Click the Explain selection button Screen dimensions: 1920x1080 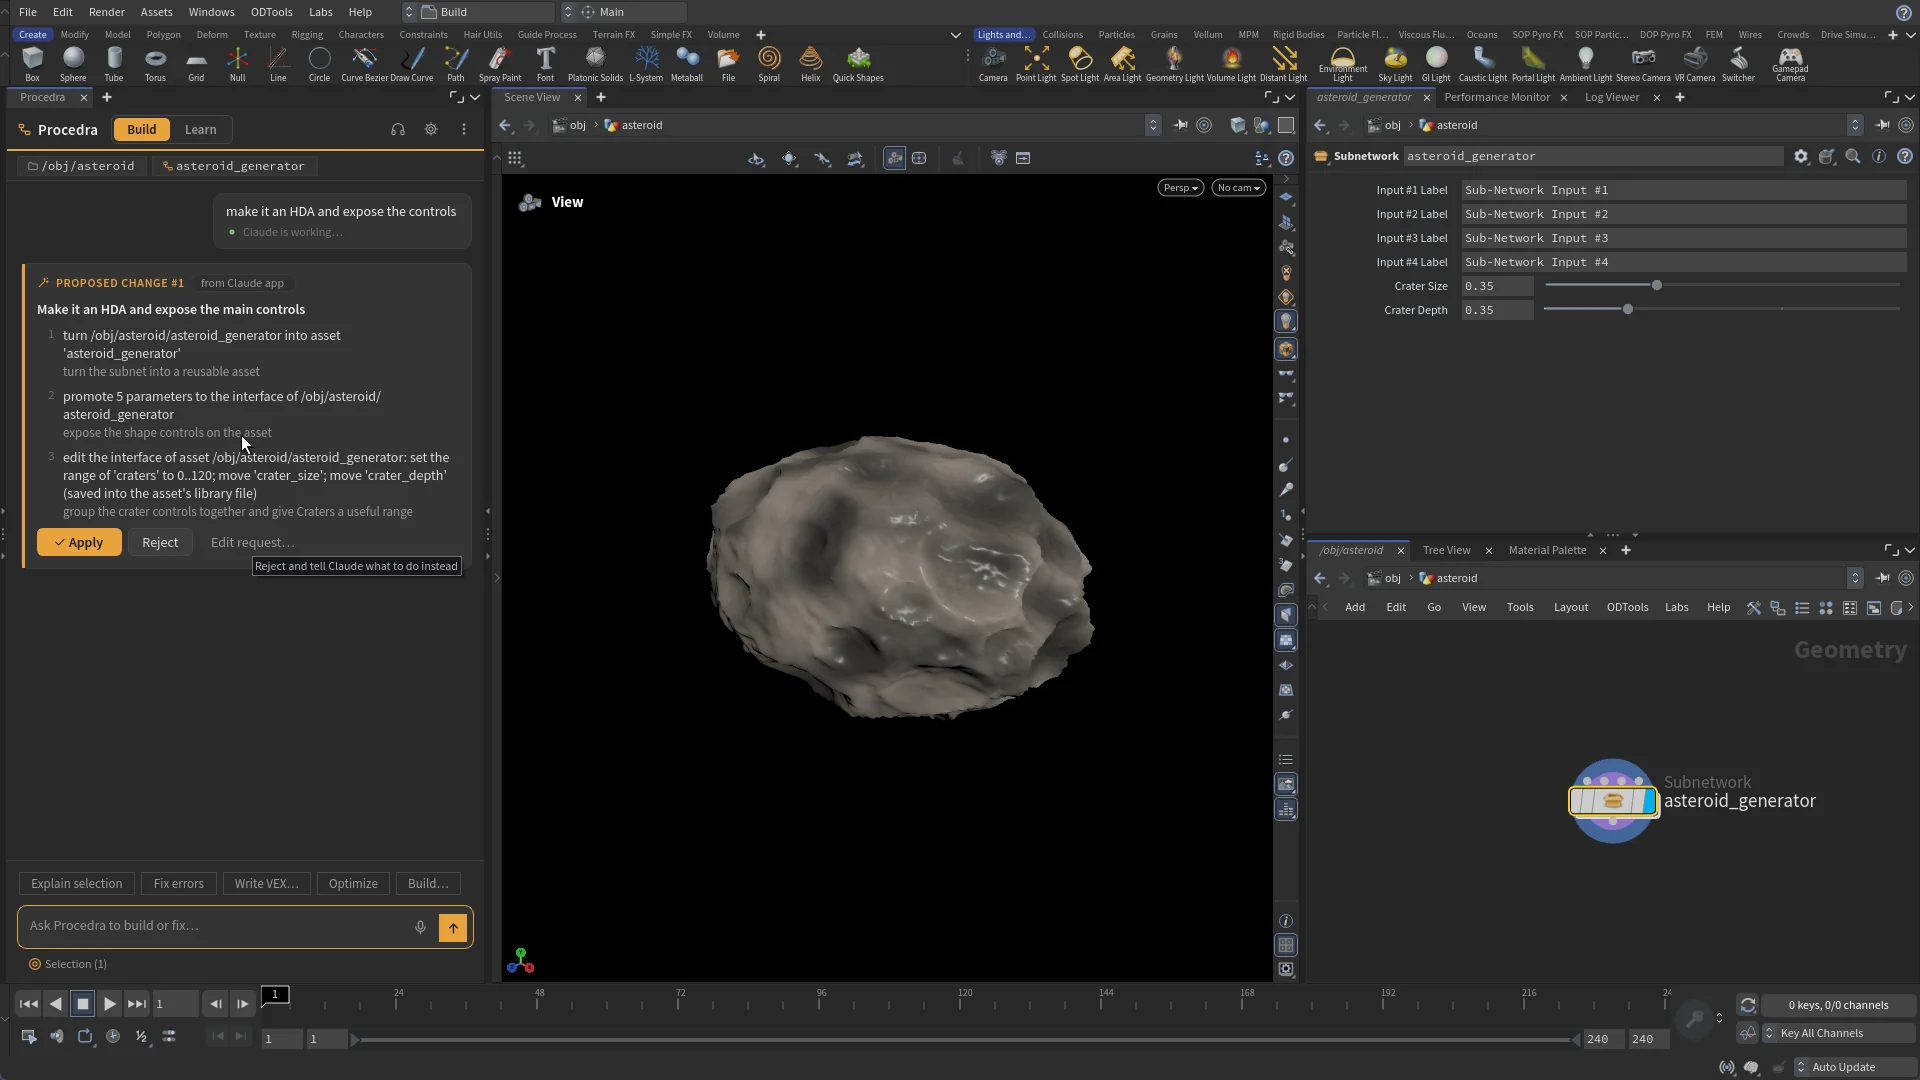point(76,883)
